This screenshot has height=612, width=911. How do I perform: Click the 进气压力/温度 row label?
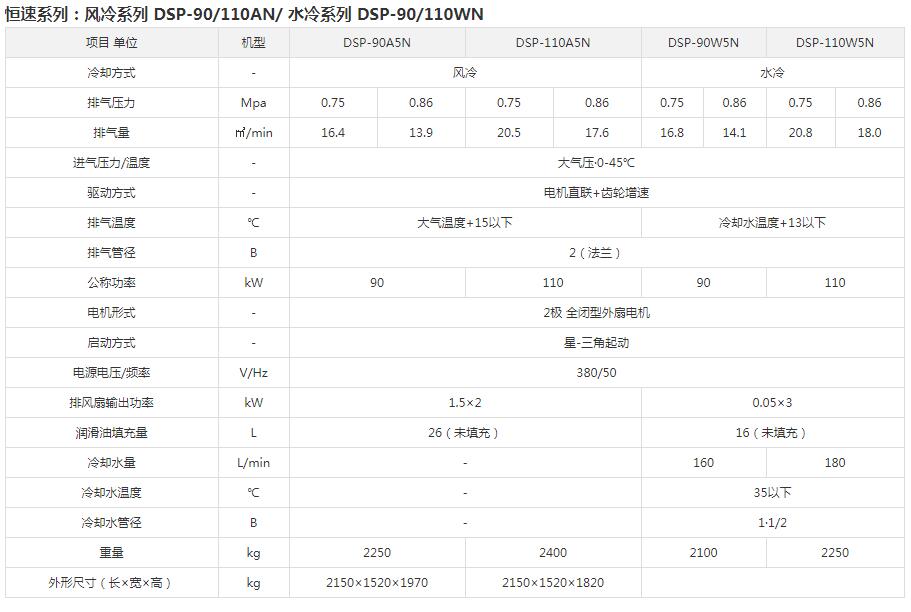pyautogui.click(x=112, y=163)
